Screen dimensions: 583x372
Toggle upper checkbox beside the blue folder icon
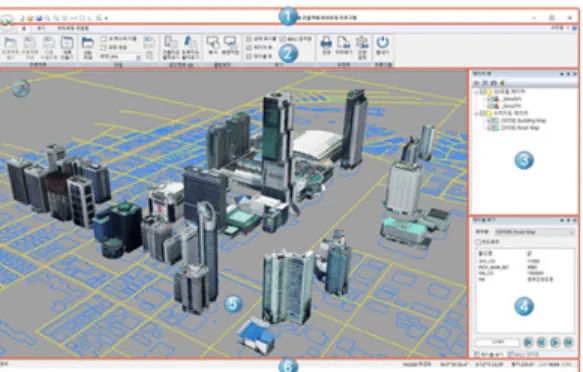104,39
